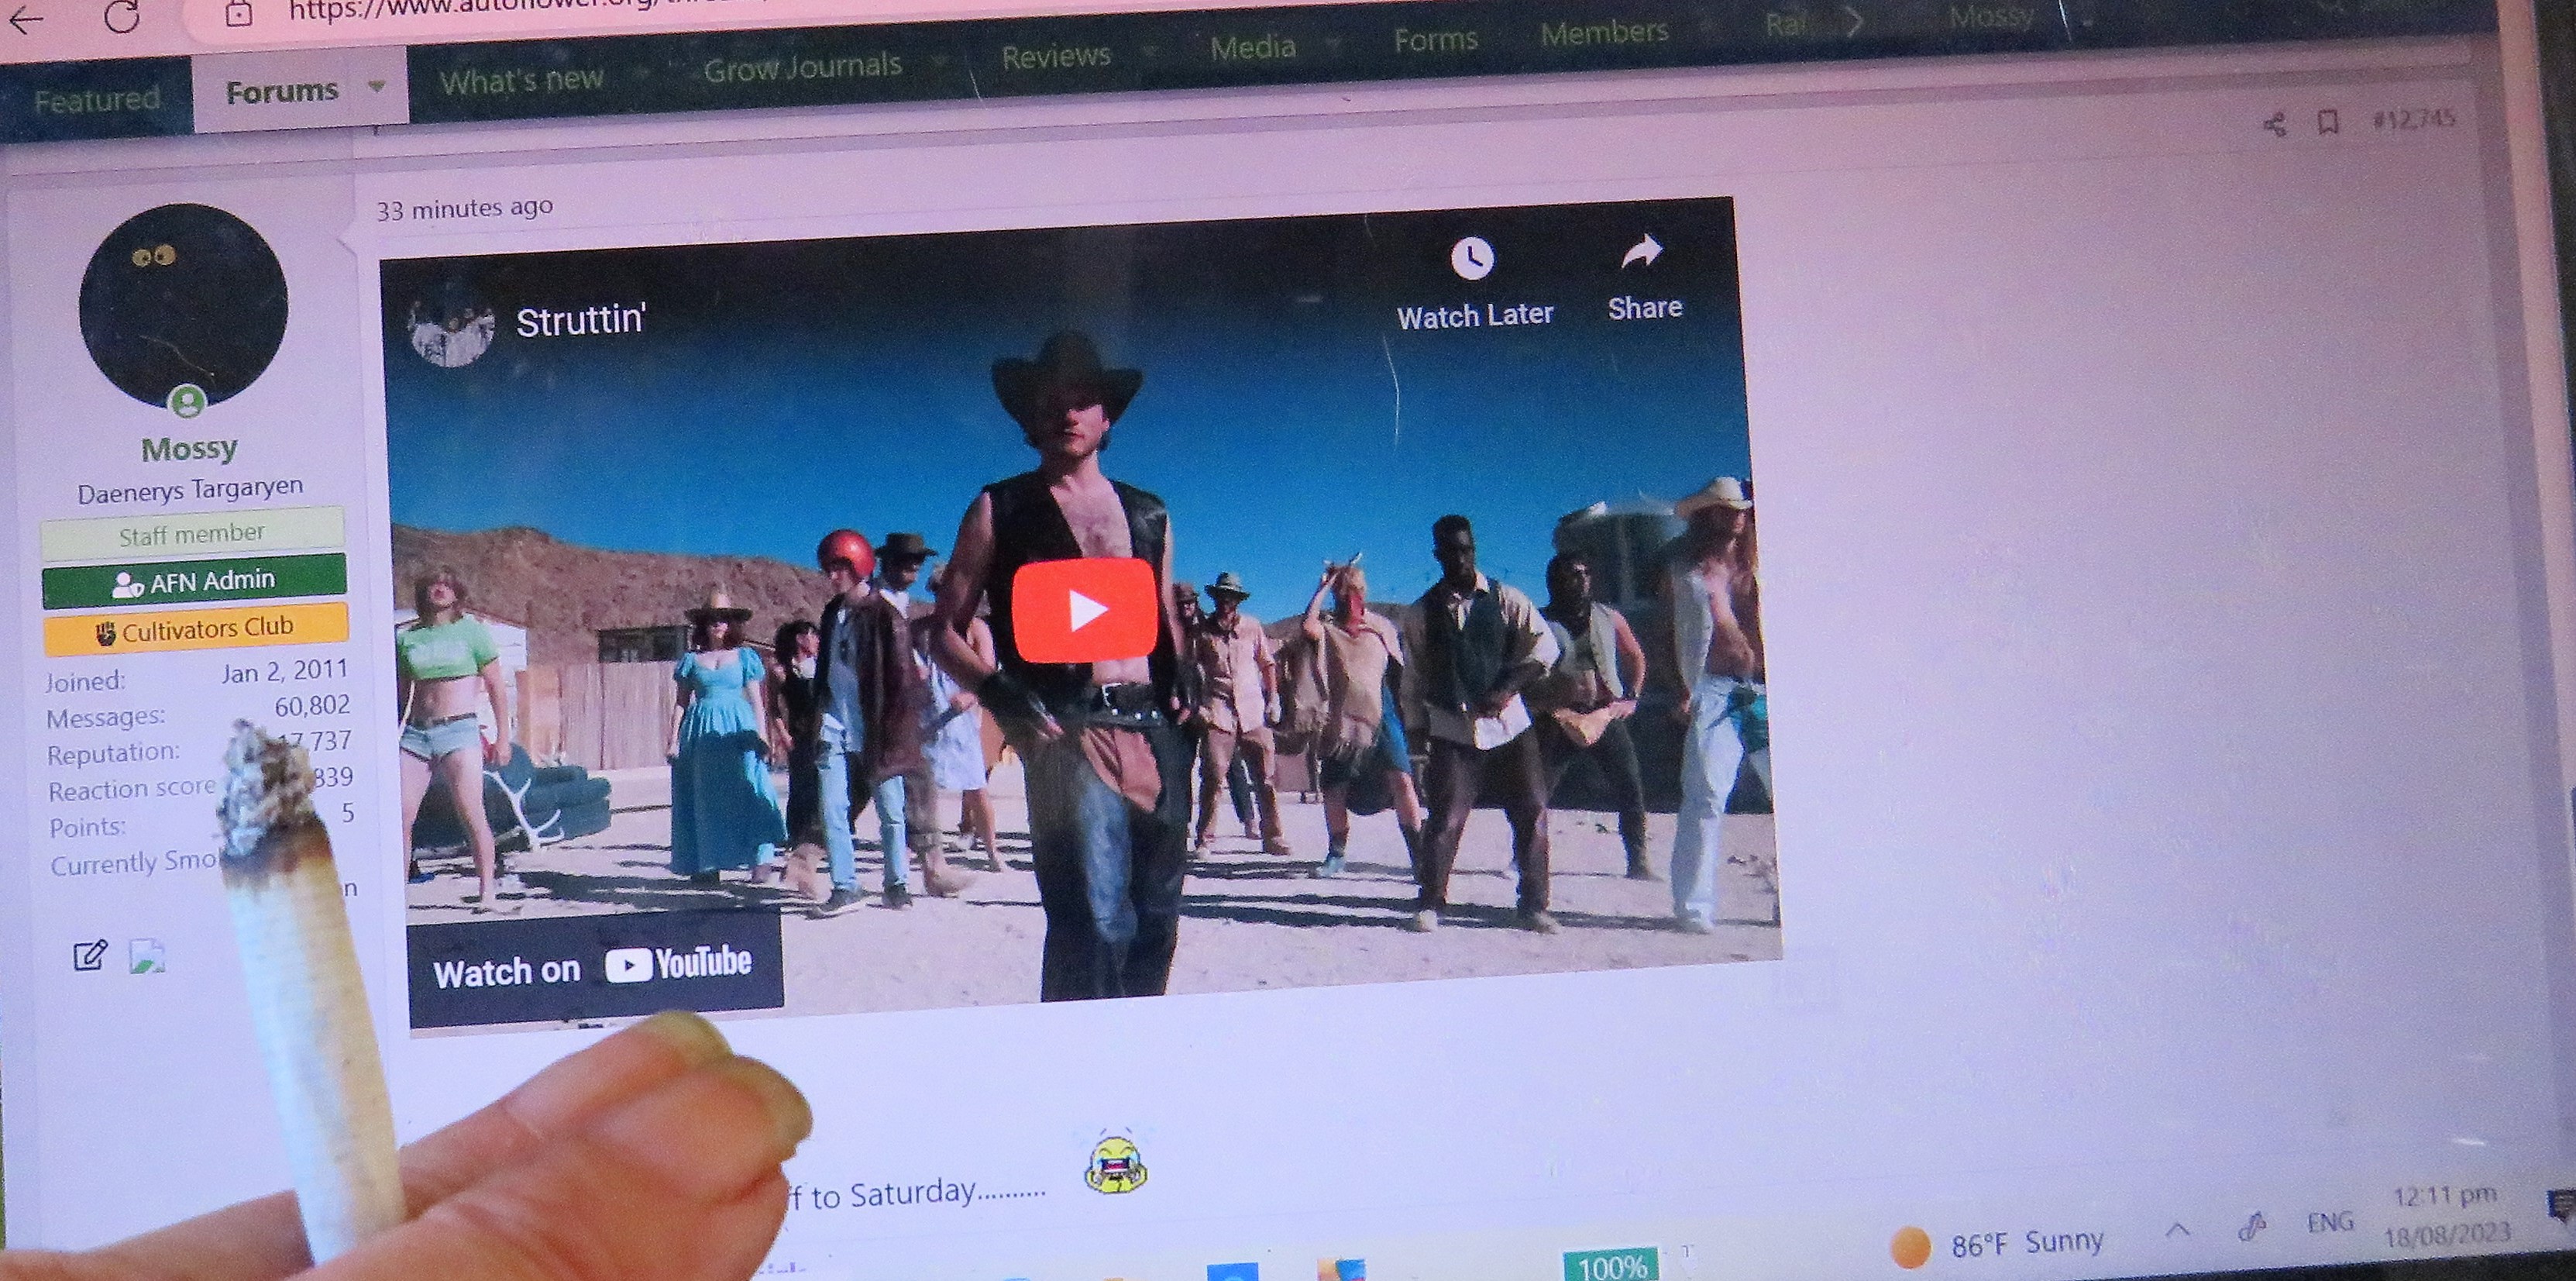
Task: Open the Mossy username profile link
Action: (x=189, y=448)
